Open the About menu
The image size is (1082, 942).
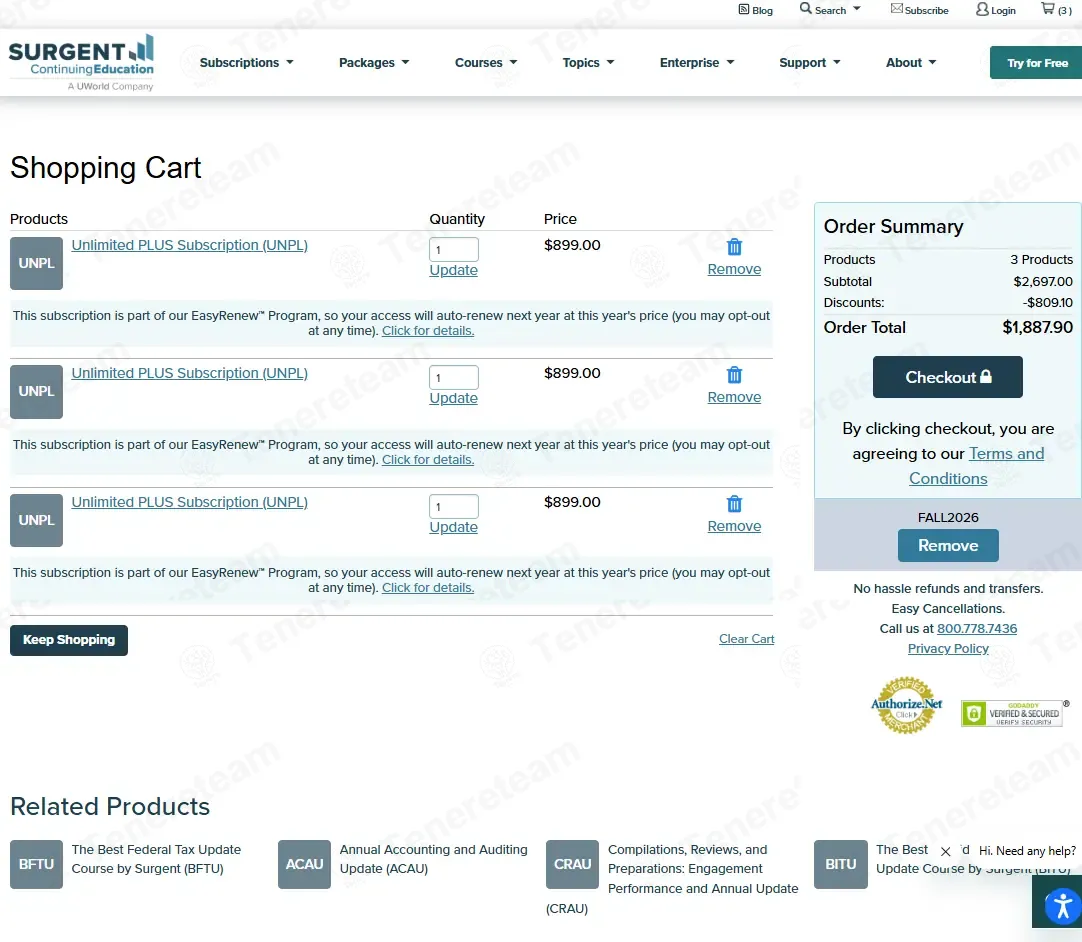(911, 63)
